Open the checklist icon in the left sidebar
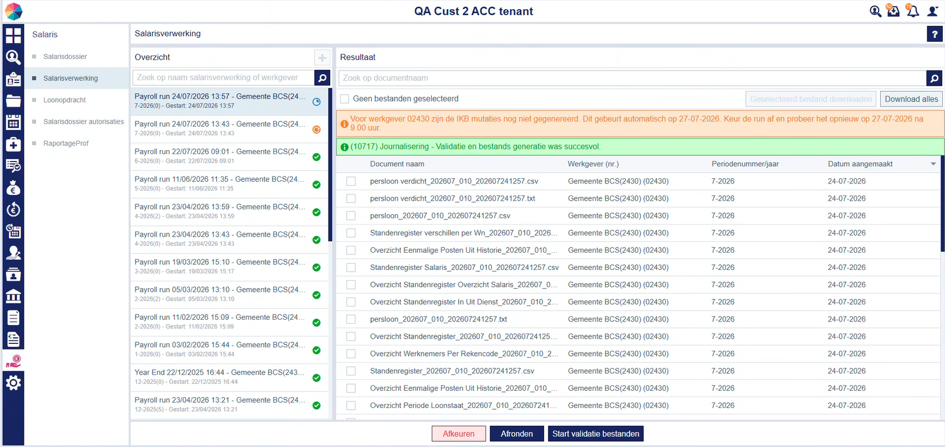The height and width of the screenshot is (447, 945). coord(13,166)
